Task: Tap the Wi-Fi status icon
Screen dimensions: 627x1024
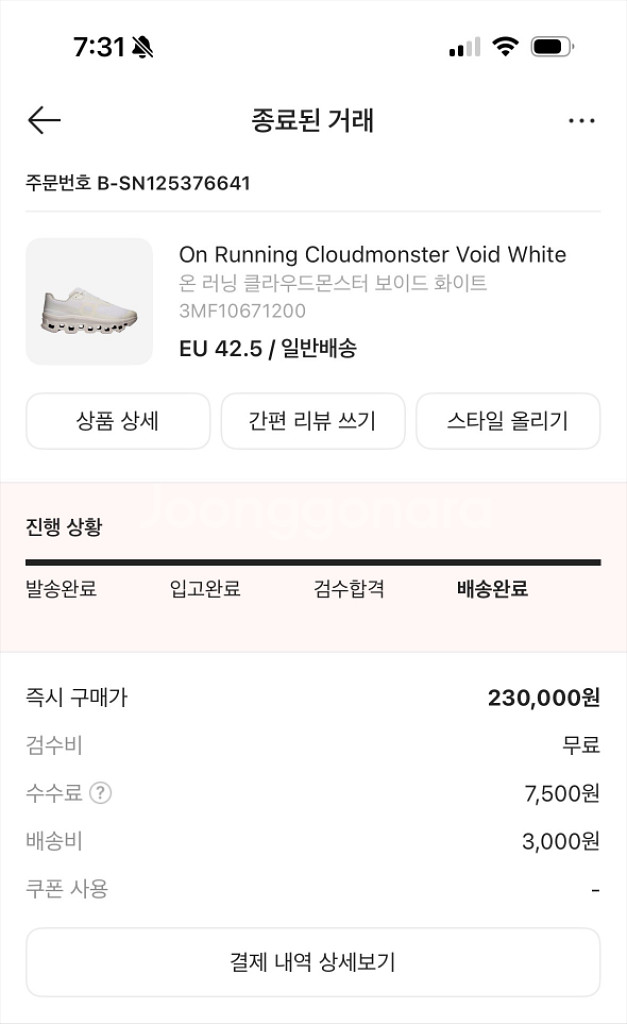Action: point(506,47)
